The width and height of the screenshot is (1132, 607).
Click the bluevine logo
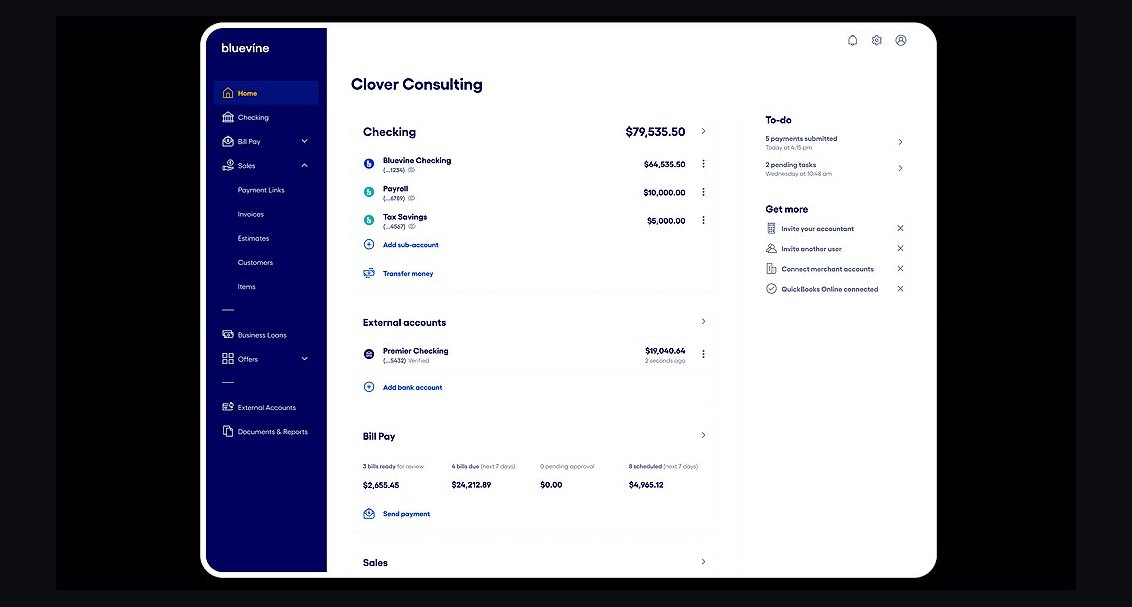coord(245,48)
